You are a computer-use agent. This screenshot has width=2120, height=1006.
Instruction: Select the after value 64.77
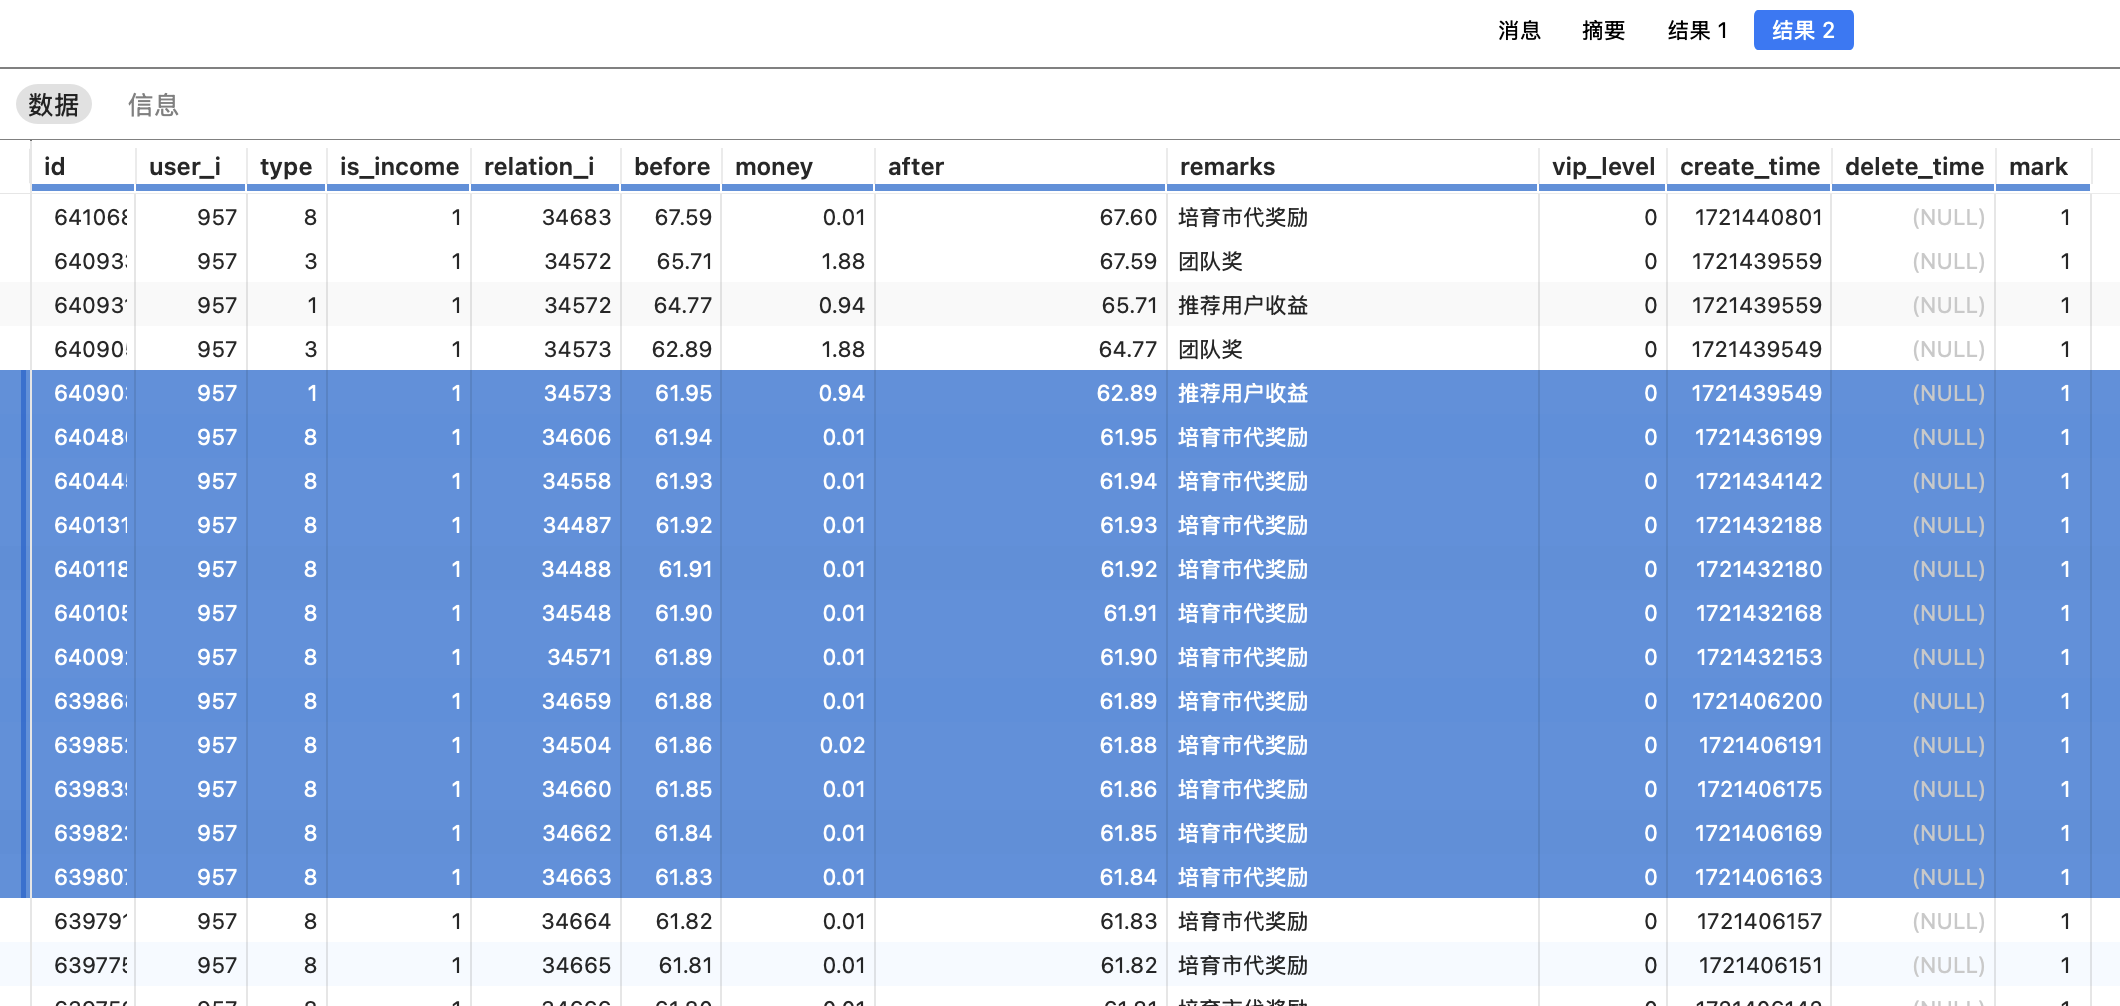click(x=1127, y=350)
